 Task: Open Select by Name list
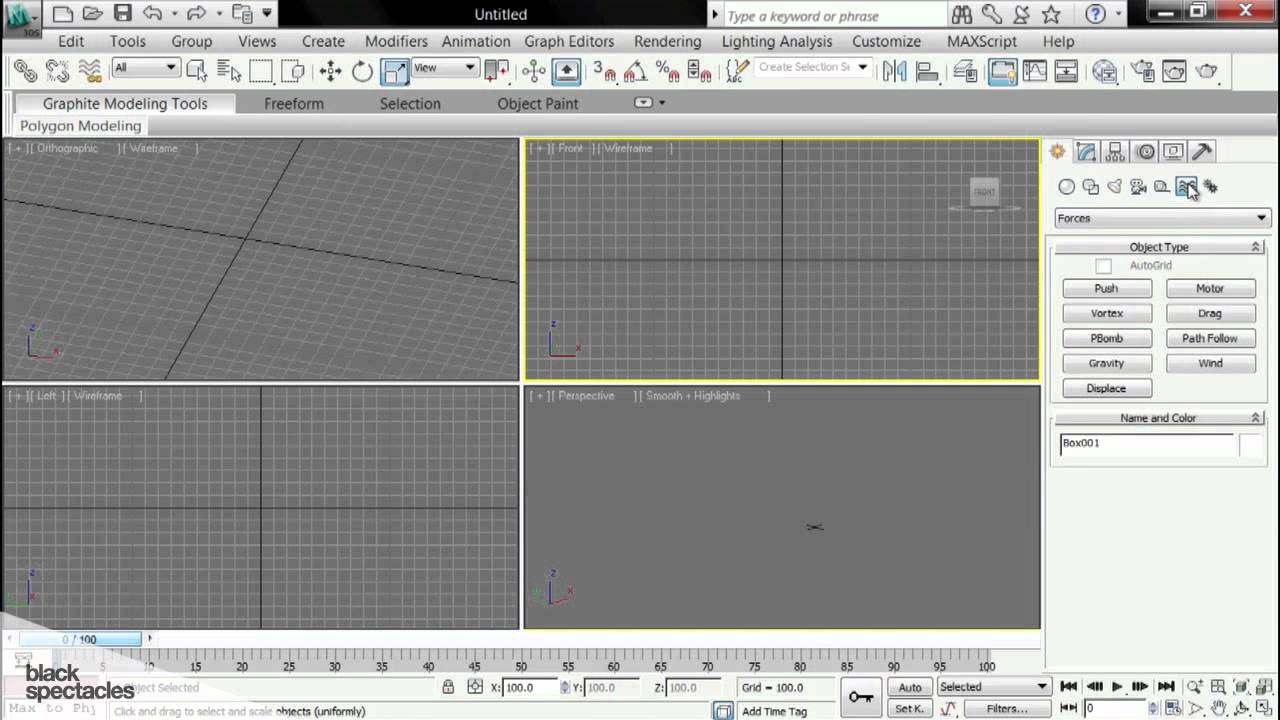229,71
